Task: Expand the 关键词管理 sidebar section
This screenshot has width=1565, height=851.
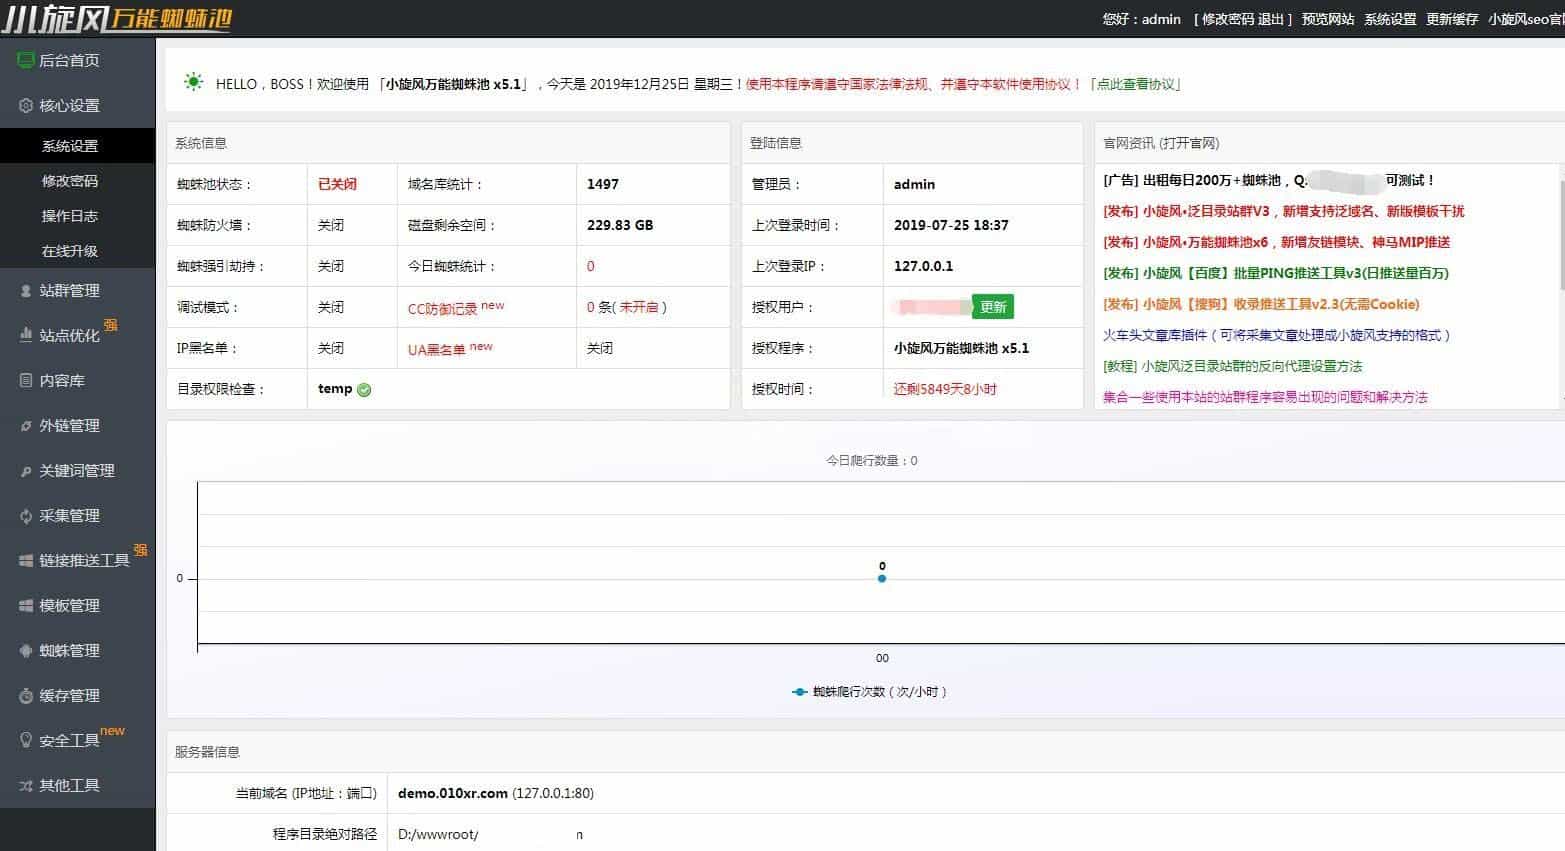Action: pos(76,471)
